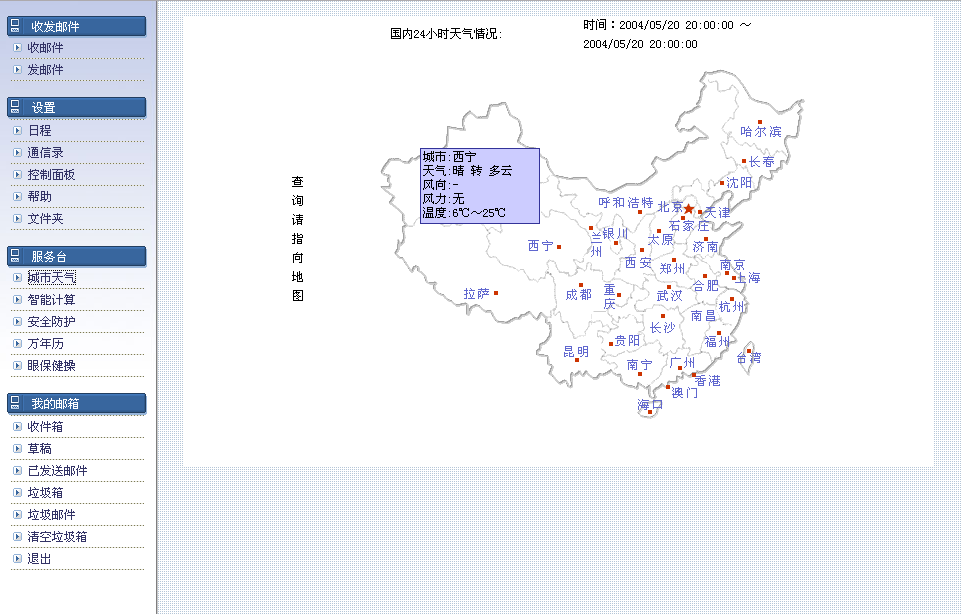Open the 通信录 menu item
Screen dimensions: 961x614
(x=45, y=153)
